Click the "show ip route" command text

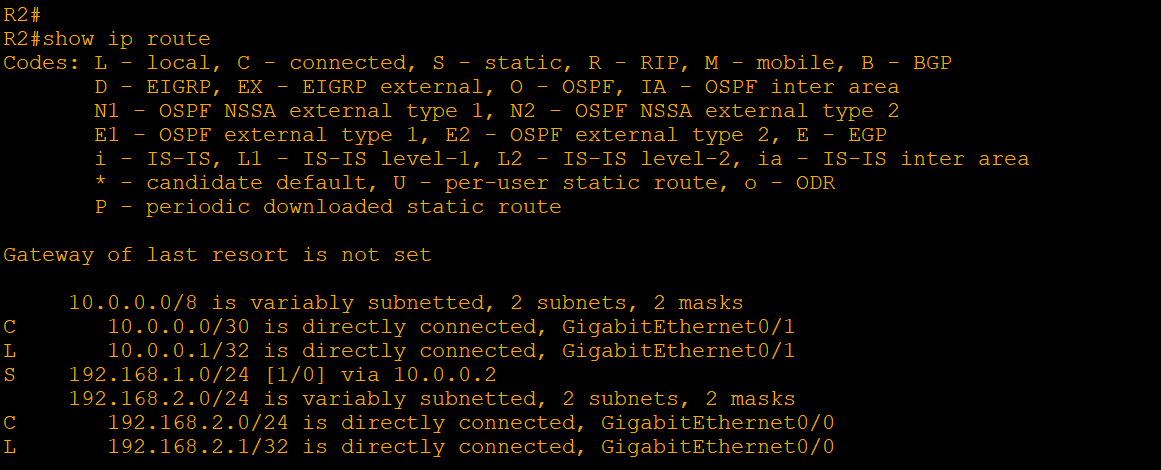click(127, 39)
